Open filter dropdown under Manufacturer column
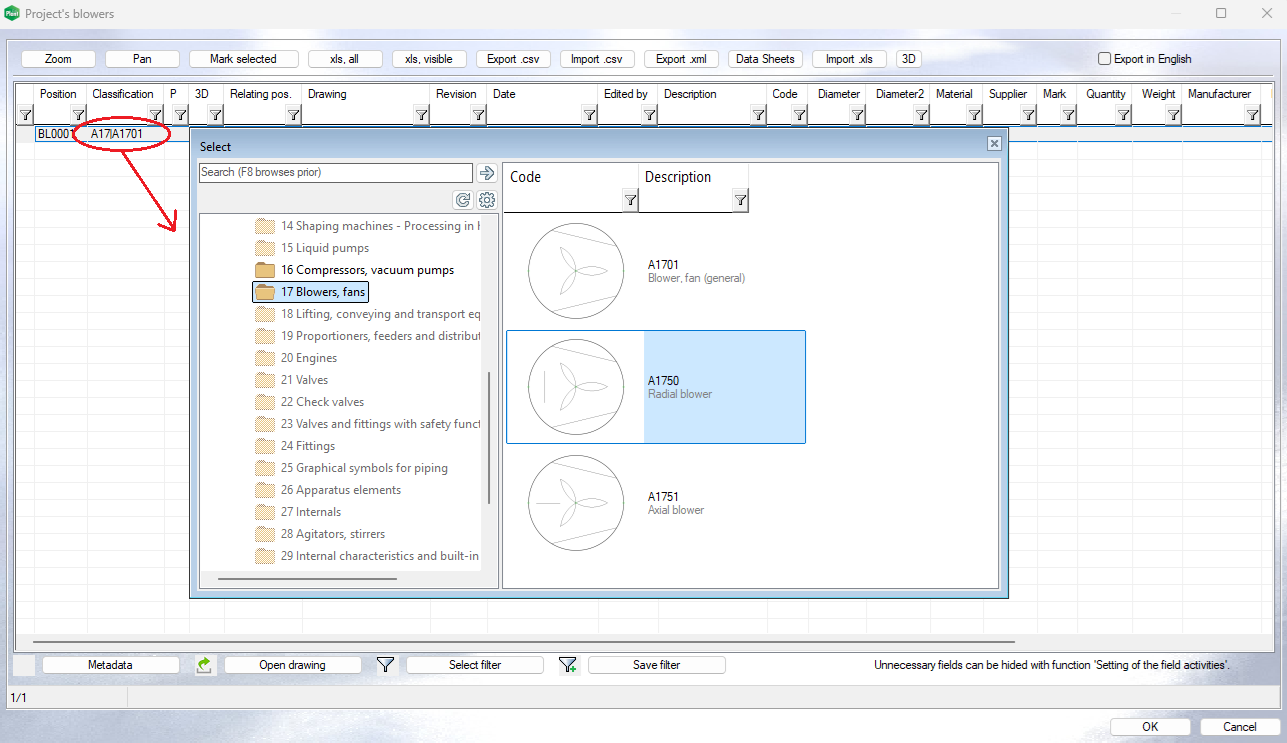 tap(1252, 115)
